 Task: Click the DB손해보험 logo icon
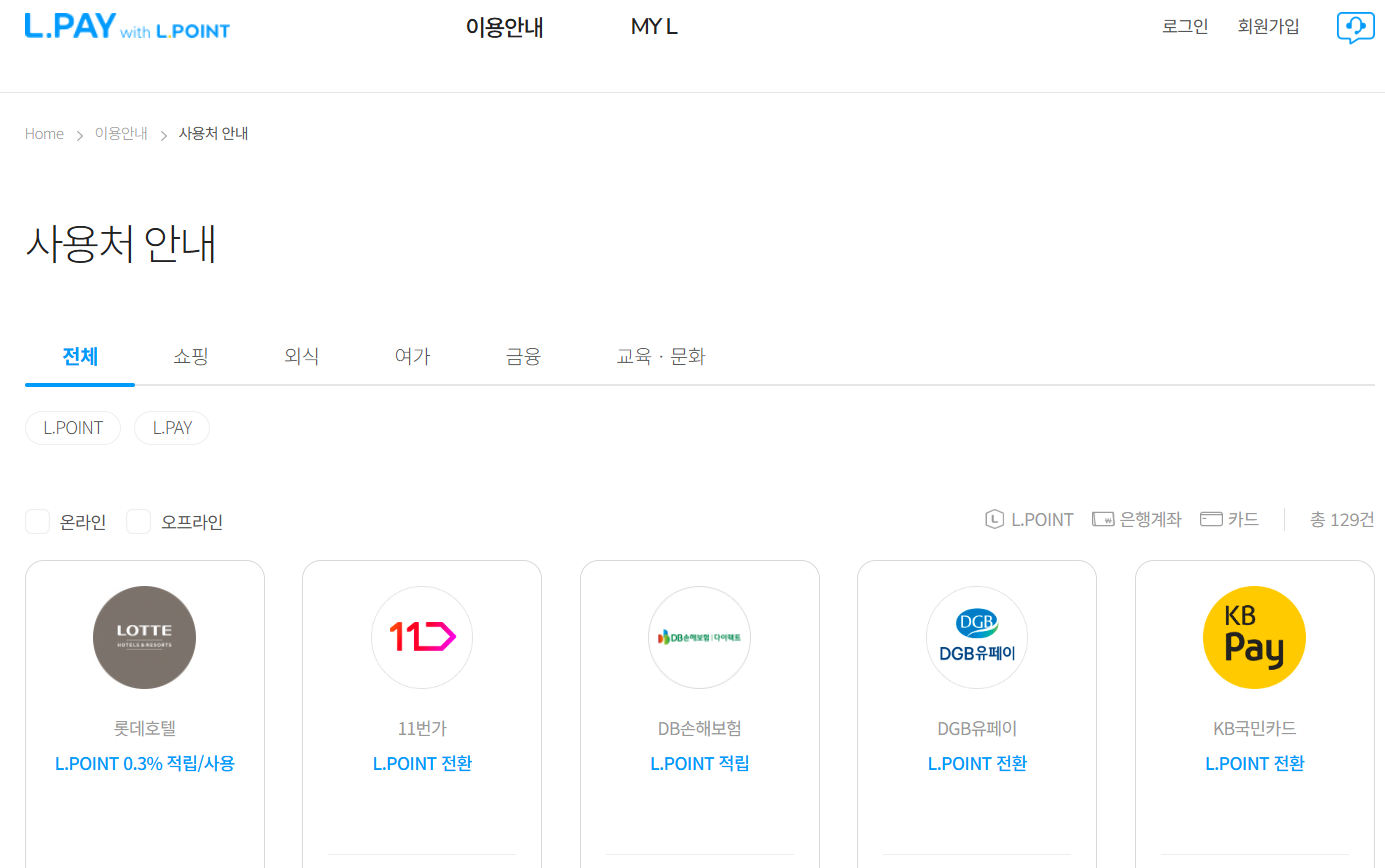click(699, 637)
